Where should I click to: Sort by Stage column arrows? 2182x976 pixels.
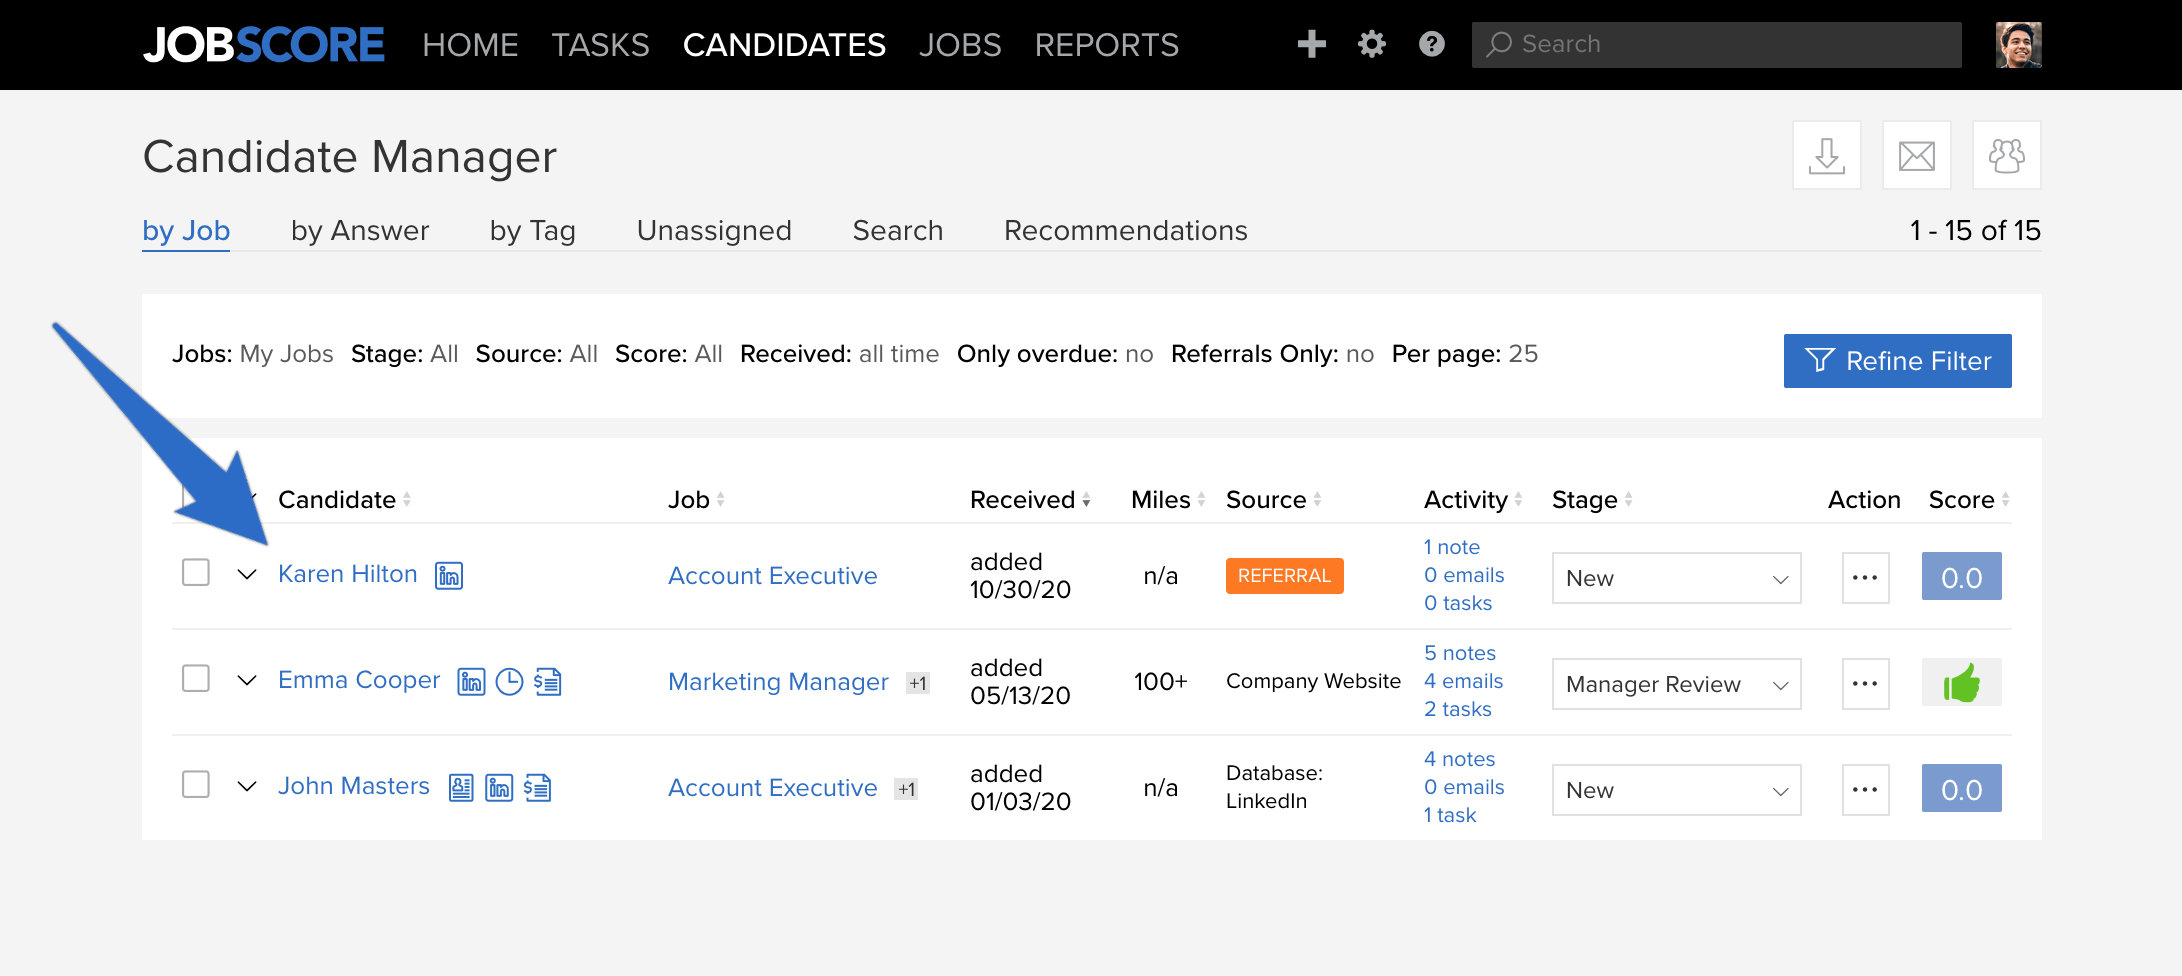(1628, 499)
